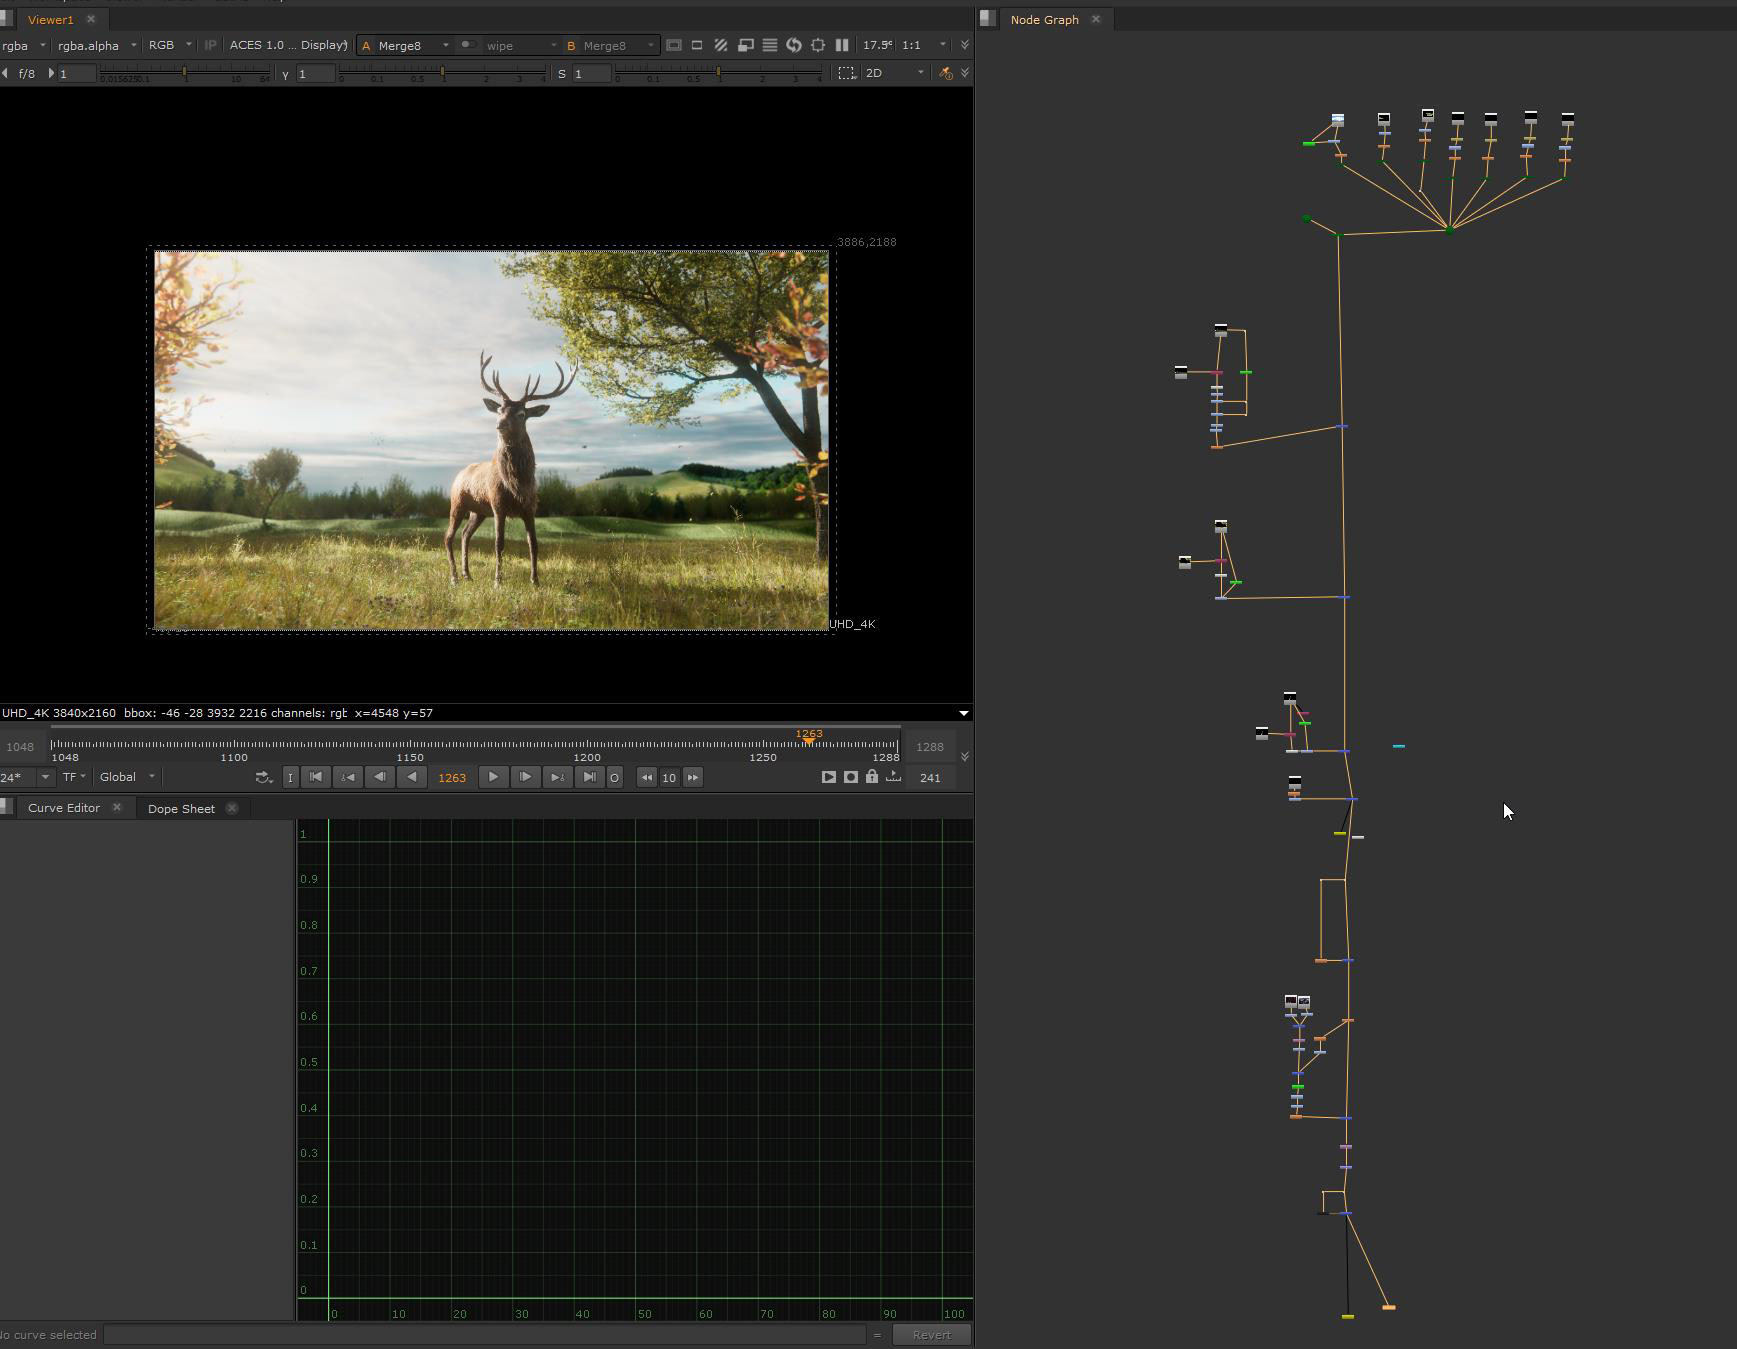The height and width of the screenshot is (1349, 1737).
Task: Toggle the clip to format icon
Action: 674,45
